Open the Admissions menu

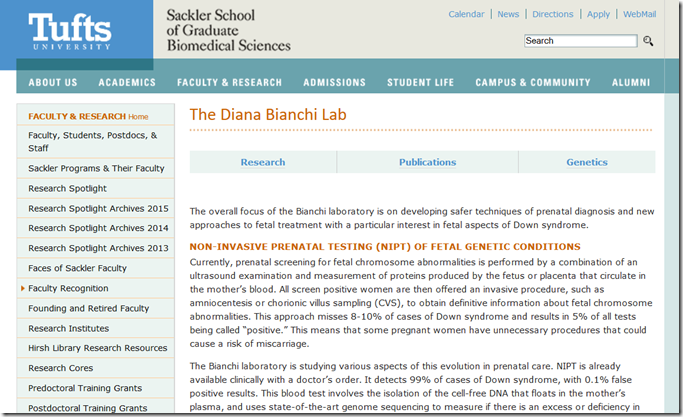pos(334,82)
